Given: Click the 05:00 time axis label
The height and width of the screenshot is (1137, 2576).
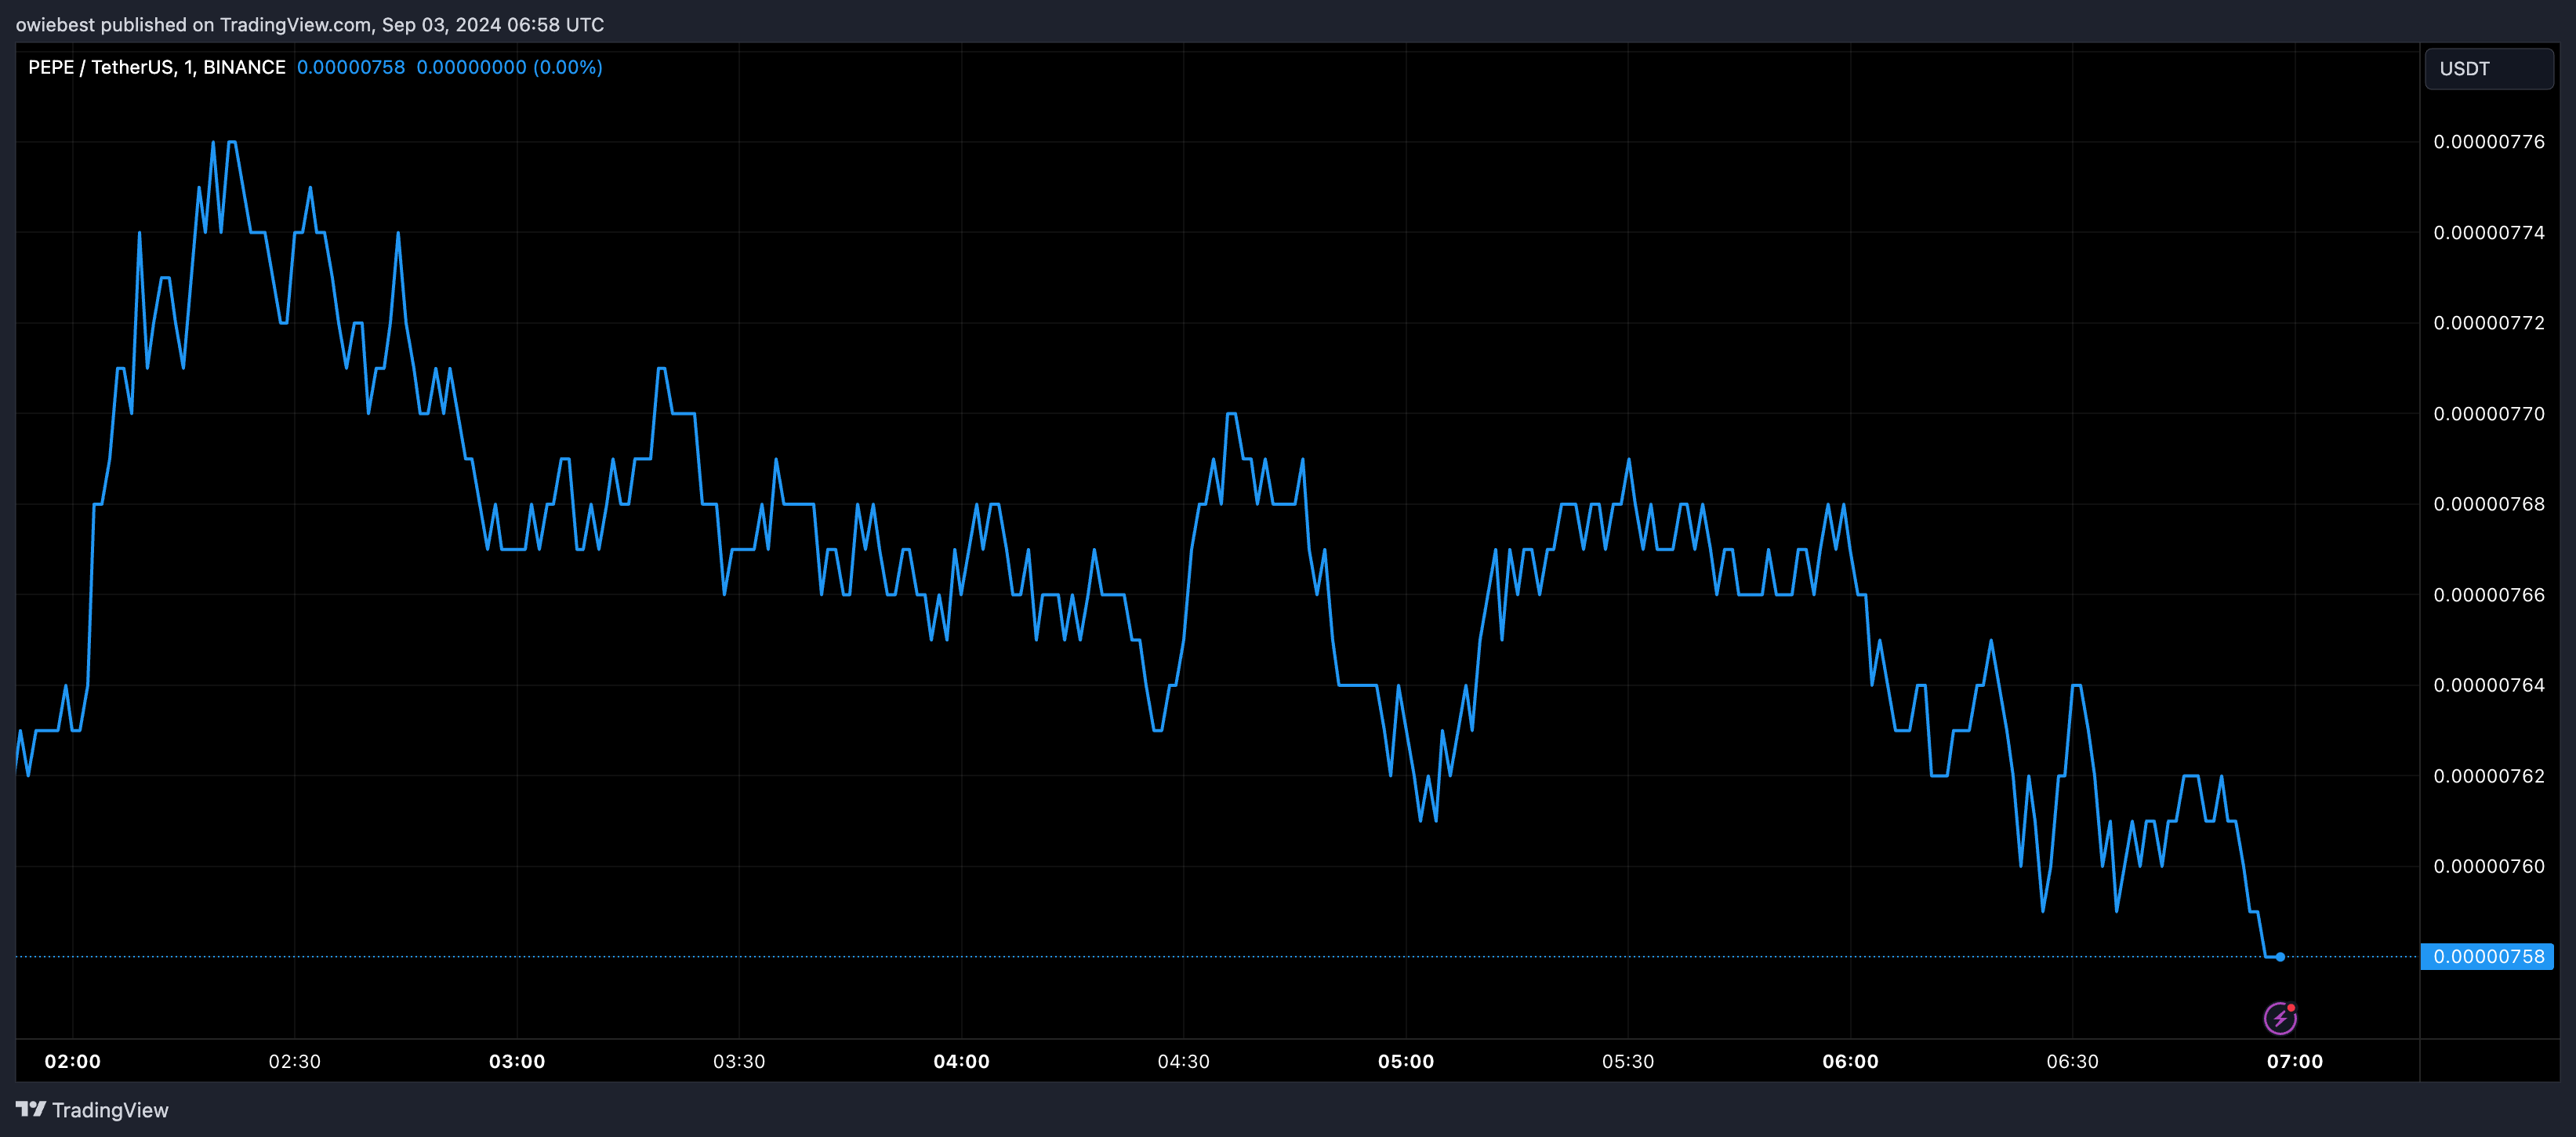Looking at the screenshot, I should click(x=1406, y=1061).
